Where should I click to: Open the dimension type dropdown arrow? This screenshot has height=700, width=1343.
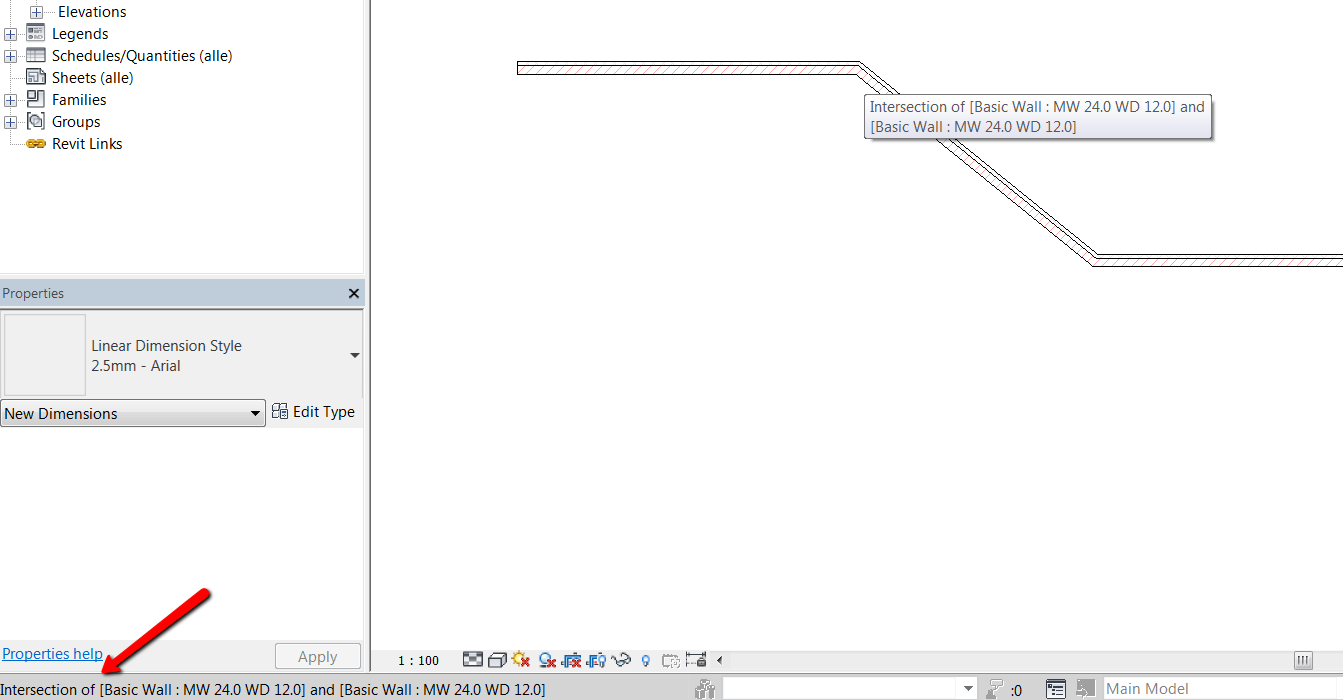[354, 355]
